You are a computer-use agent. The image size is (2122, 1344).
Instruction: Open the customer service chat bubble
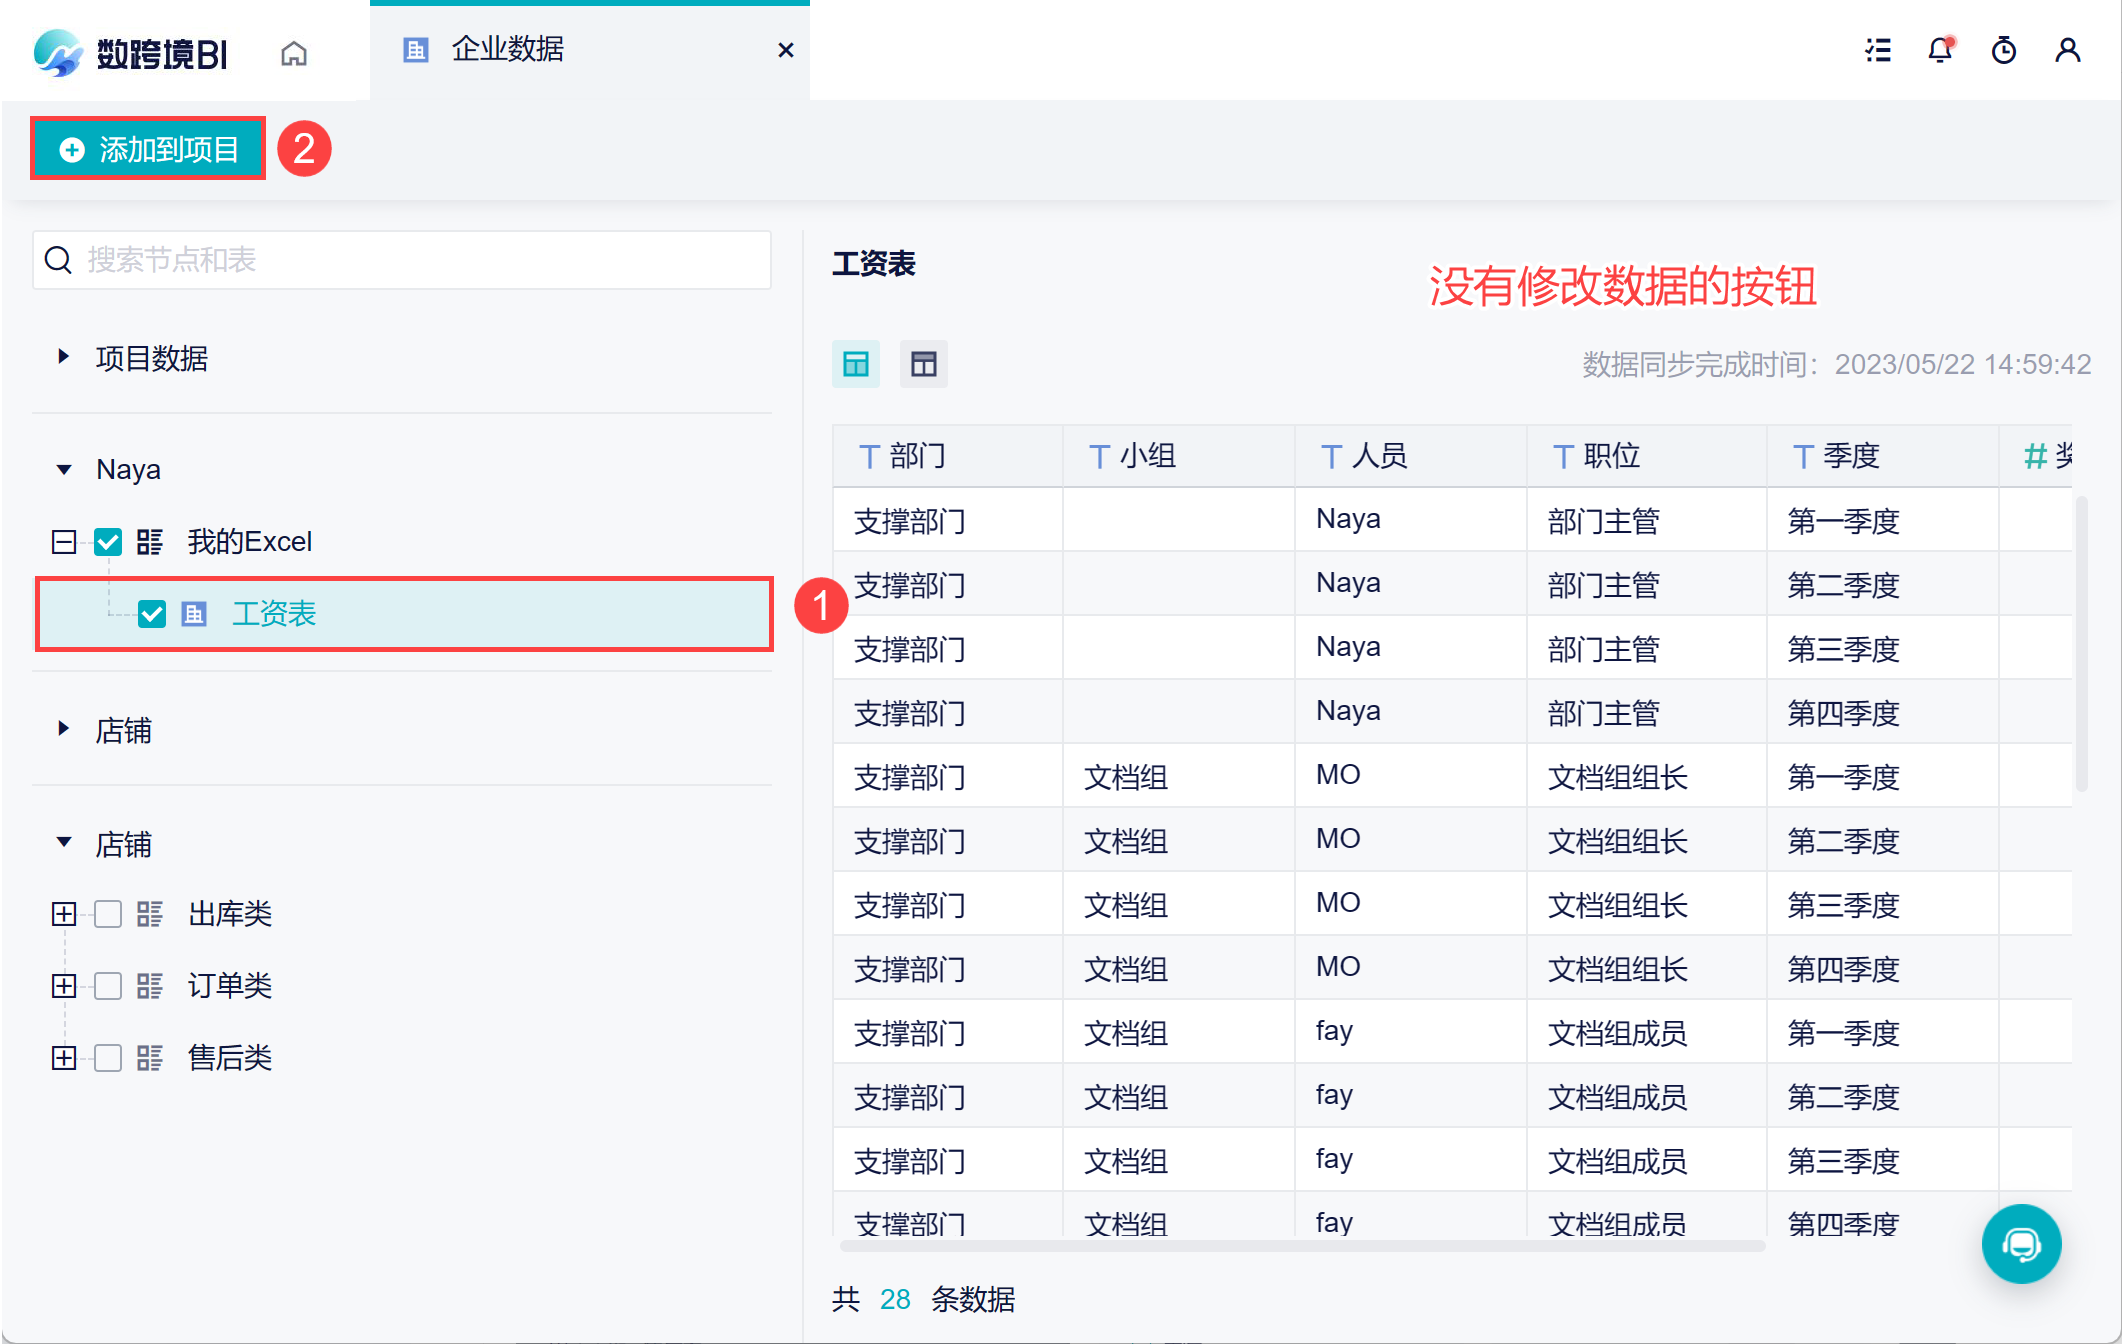pos(2021,1244)
